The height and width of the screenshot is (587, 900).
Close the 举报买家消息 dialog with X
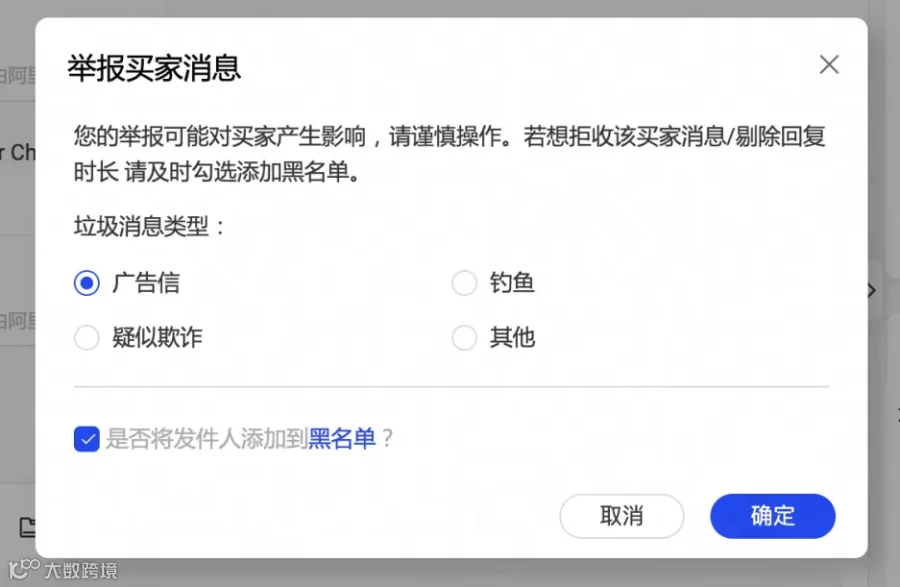[x=829, y=65]
